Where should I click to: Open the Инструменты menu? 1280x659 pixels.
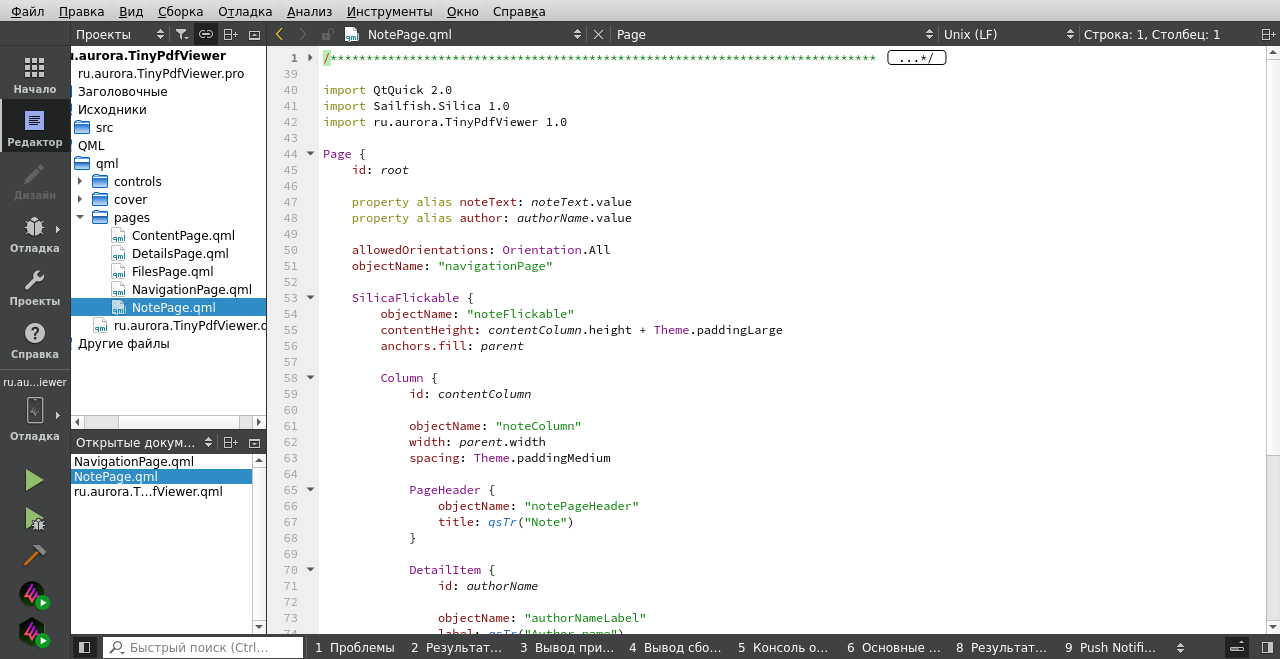389,11
